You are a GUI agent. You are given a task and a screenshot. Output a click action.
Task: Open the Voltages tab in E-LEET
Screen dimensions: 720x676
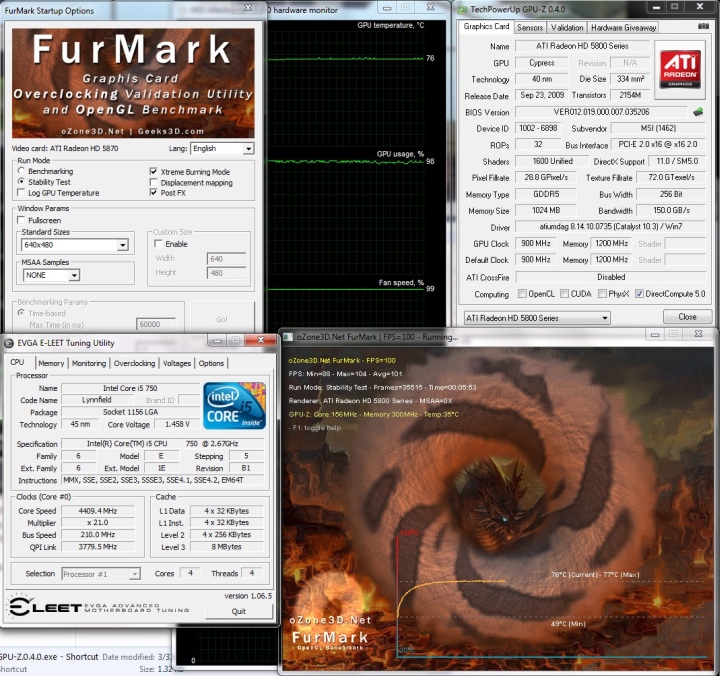[177, 363]
